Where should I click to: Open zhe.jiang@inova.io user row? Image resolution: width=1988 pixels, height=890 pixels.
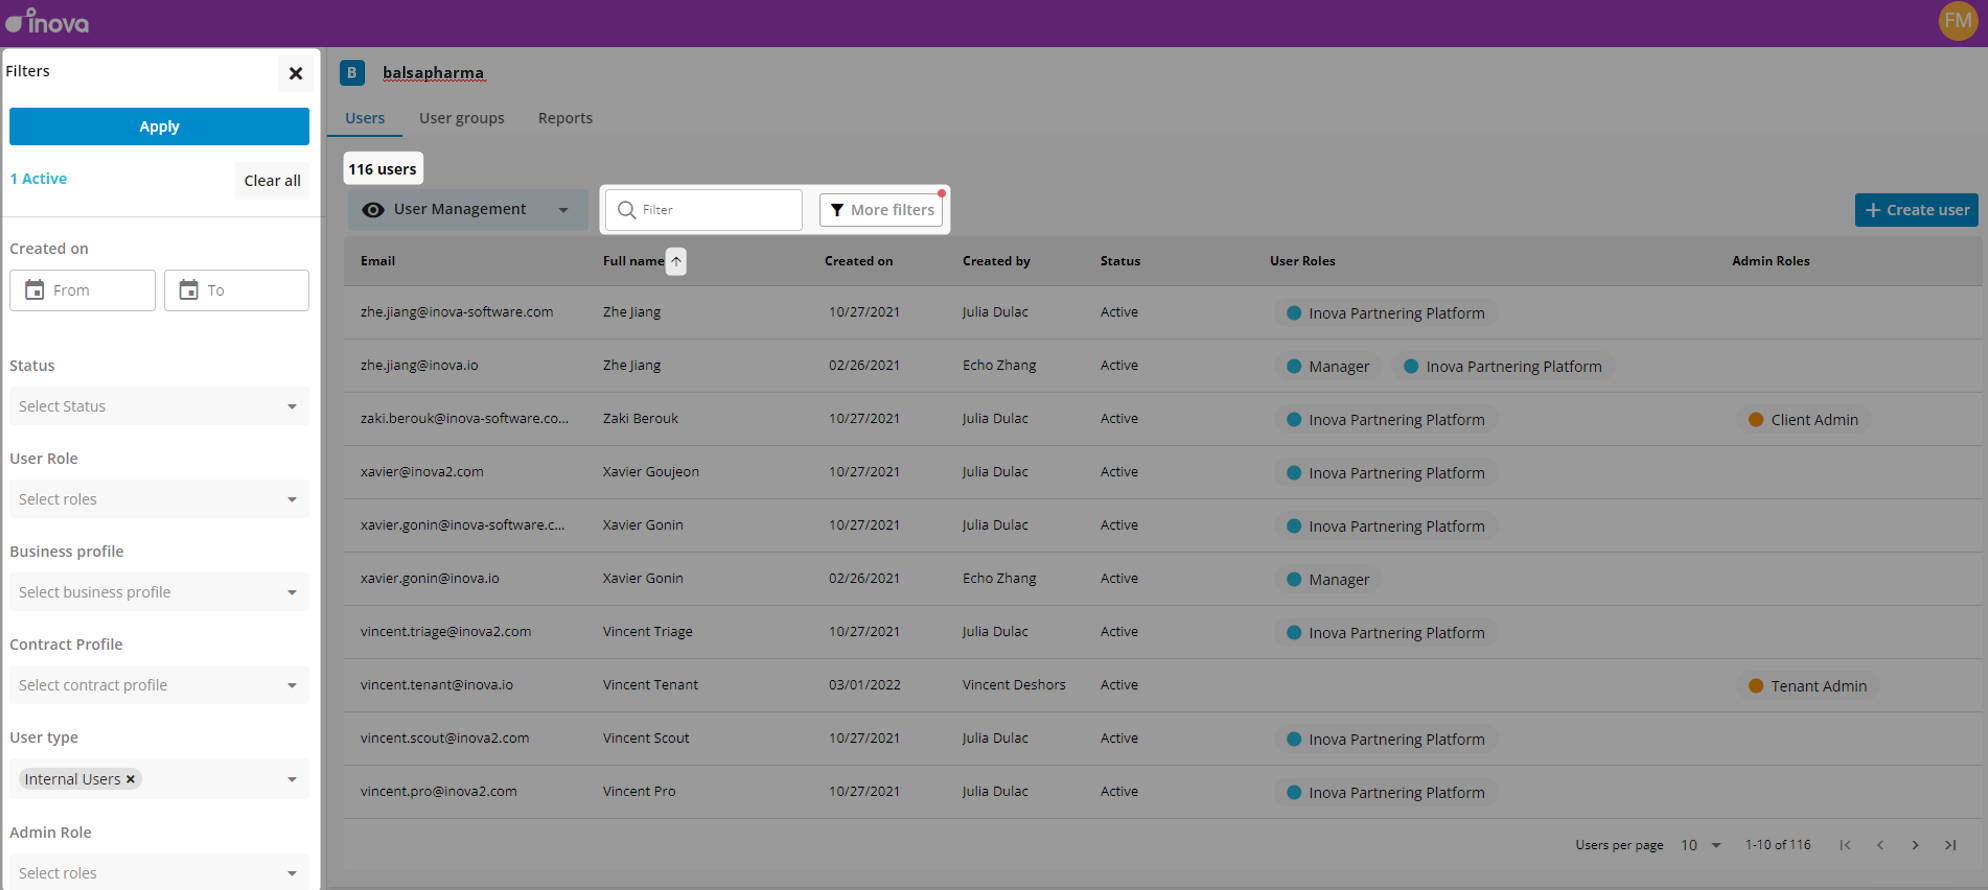[1162, 365]
